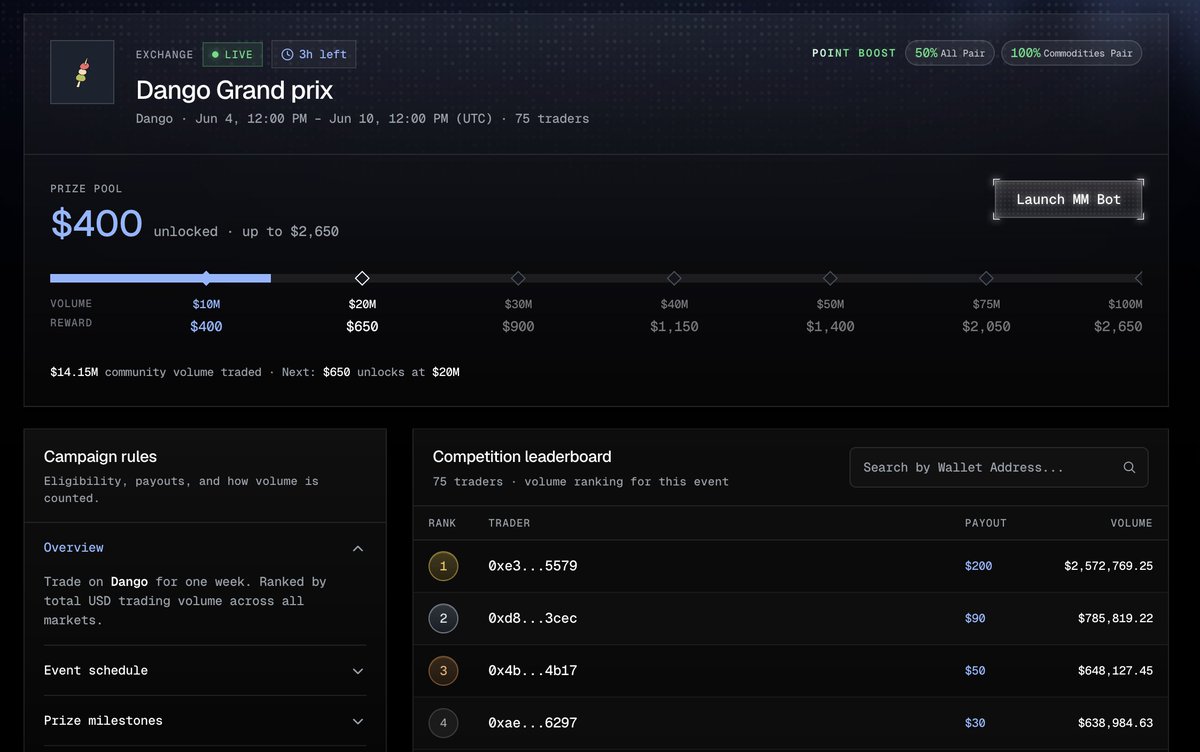Click the $2,650 reward under $100M
Viewport: 1200px width, 752px height.
(1118, 326)
